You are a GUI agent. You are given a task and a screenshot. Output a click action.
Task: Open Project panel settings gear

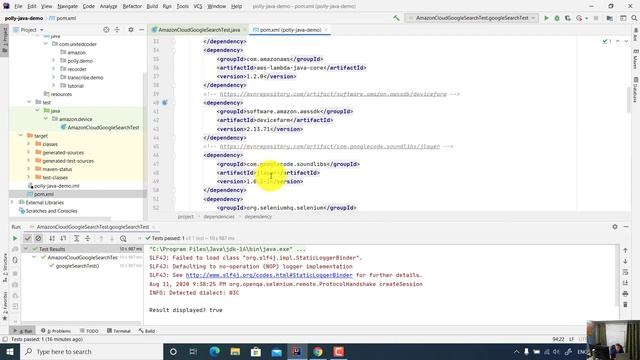(x=131, y=30)
